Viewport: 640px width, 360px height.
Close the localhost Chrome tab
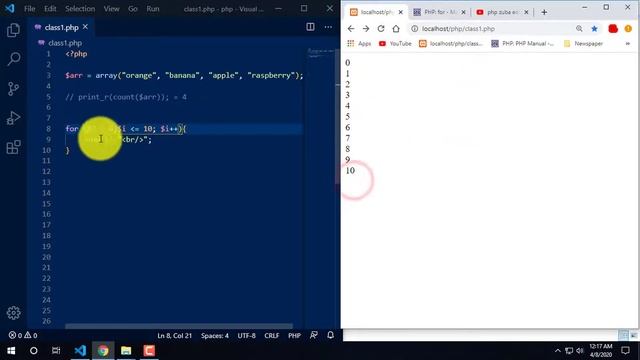[x=400, y=12]
